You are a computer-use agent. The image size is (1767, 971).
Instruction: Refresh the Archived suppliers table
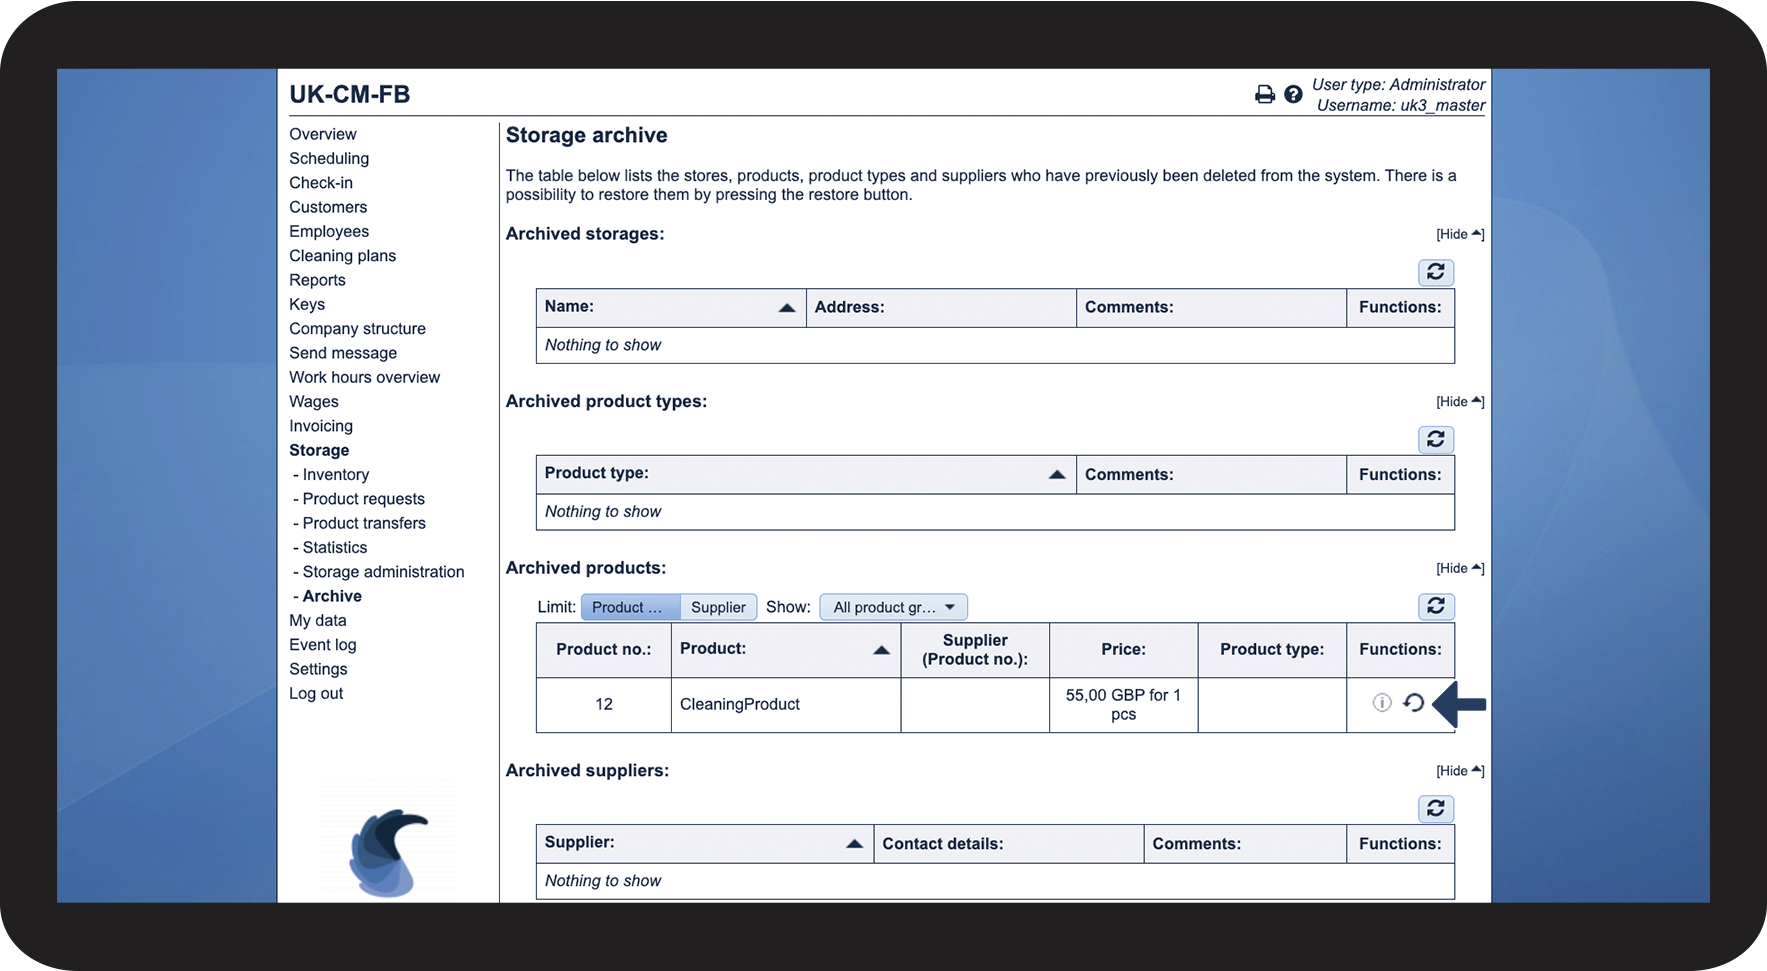click(1435, 808)
